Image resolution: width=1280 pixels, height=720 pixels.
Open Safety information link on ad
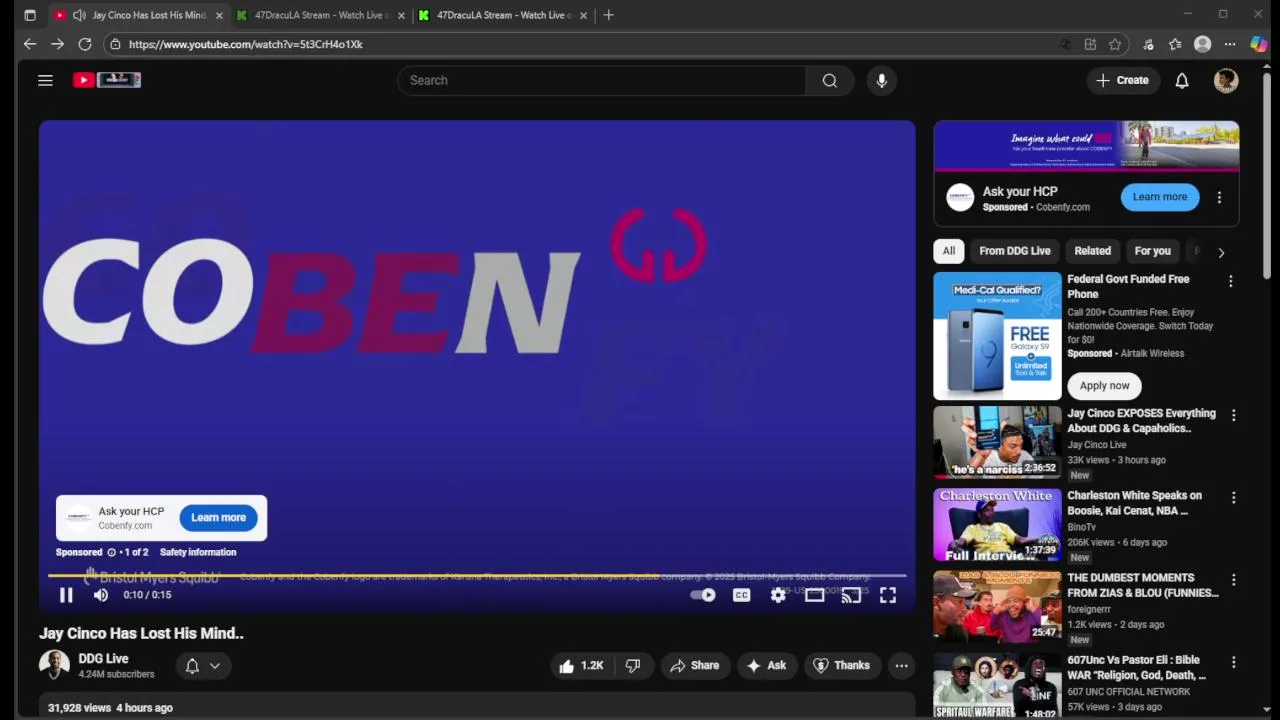click(198, 552)
